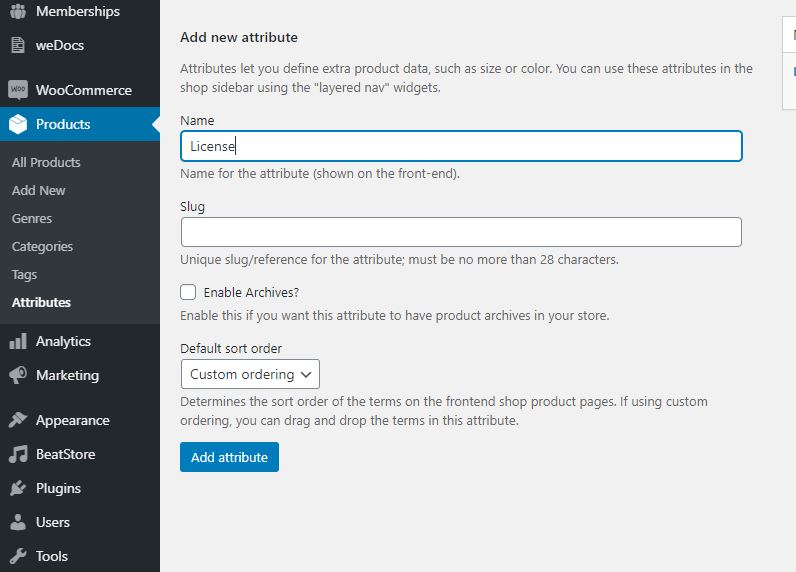Click the Name field label
Viewport: 796px width, 572px height.
coord(197,120)
